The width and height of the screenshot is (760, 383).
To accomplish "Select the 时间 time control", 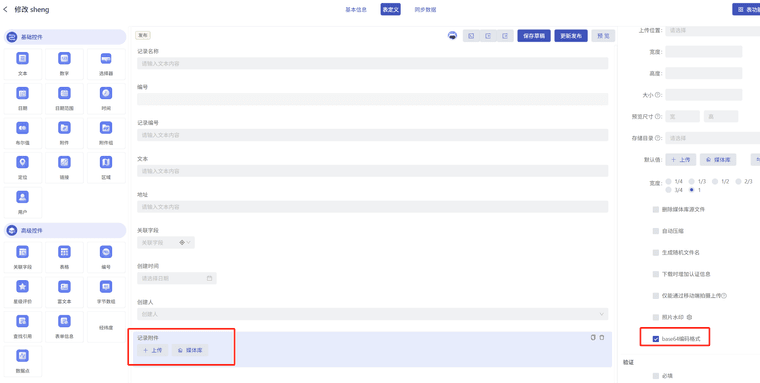I will (106, 99).
